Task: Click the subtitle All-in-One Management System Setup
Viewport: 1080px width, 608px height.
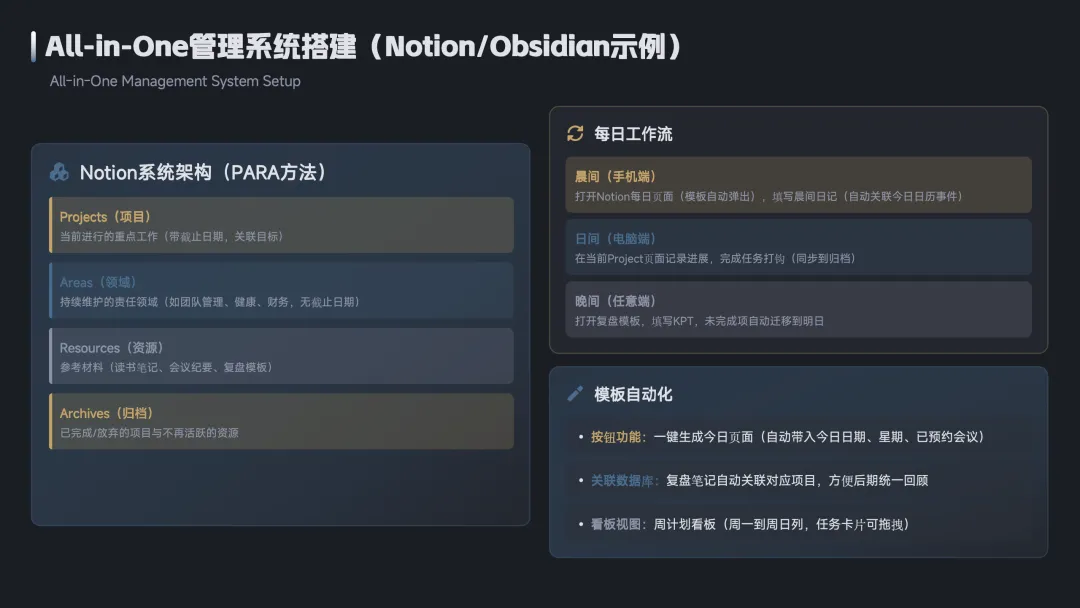Action: [x=175, y=81]
